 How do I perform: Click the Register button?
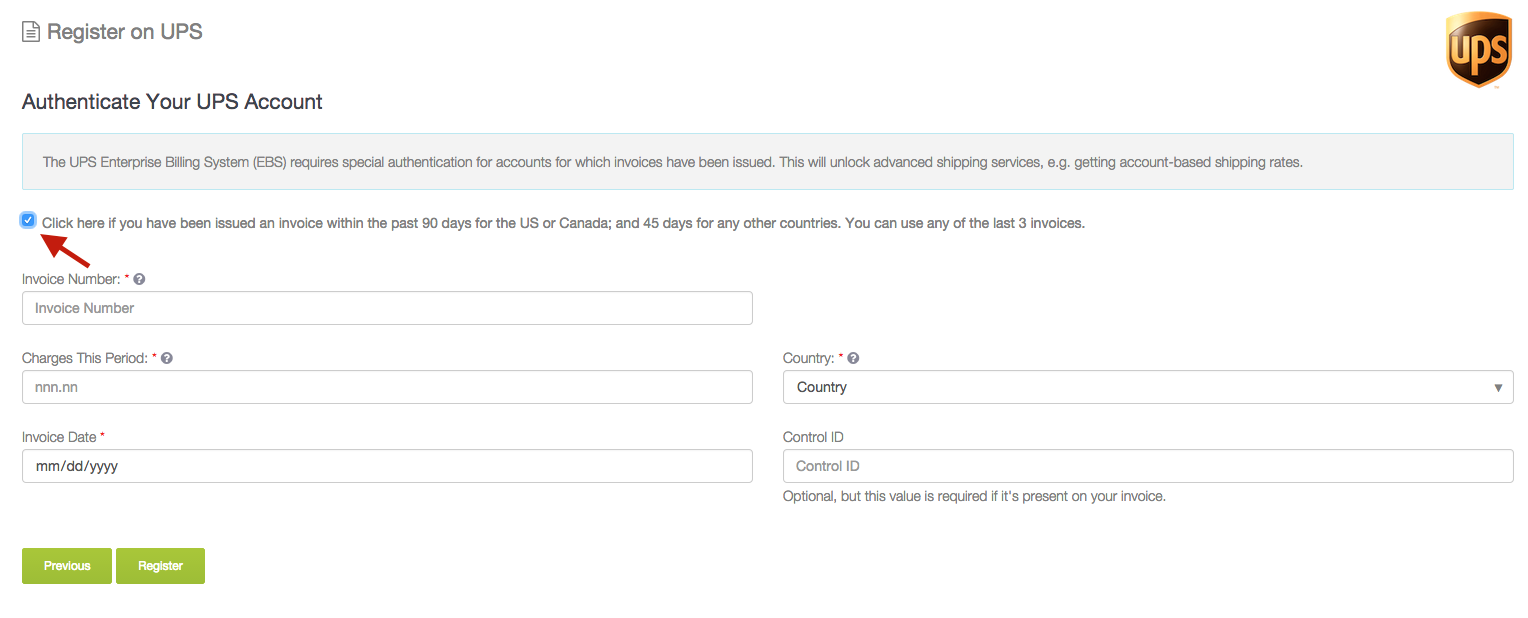tap(160, 566)
